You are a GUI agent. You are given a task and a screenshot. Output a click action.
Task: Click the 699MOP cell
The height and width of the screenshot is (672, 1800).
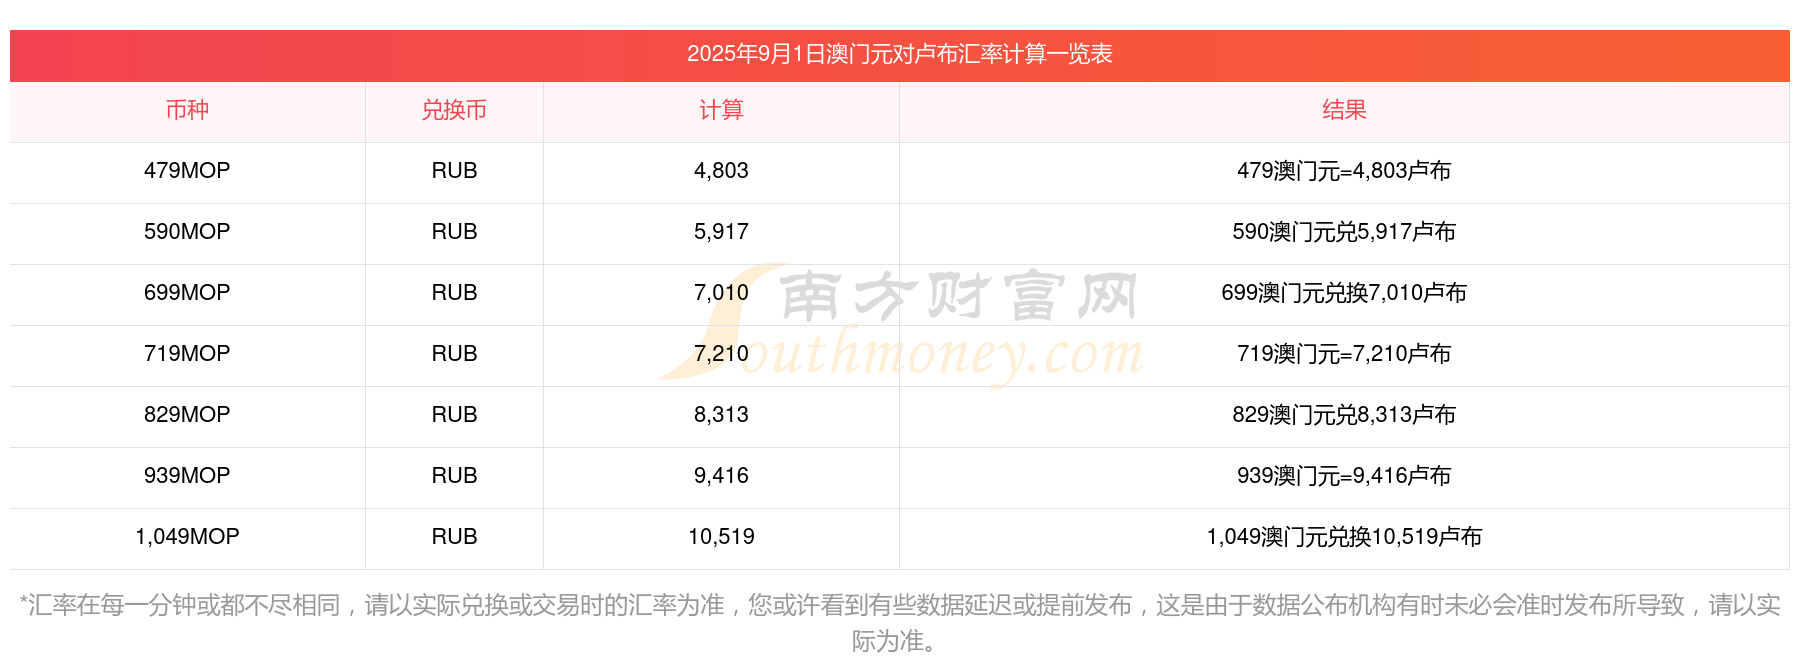click(187, 293)
